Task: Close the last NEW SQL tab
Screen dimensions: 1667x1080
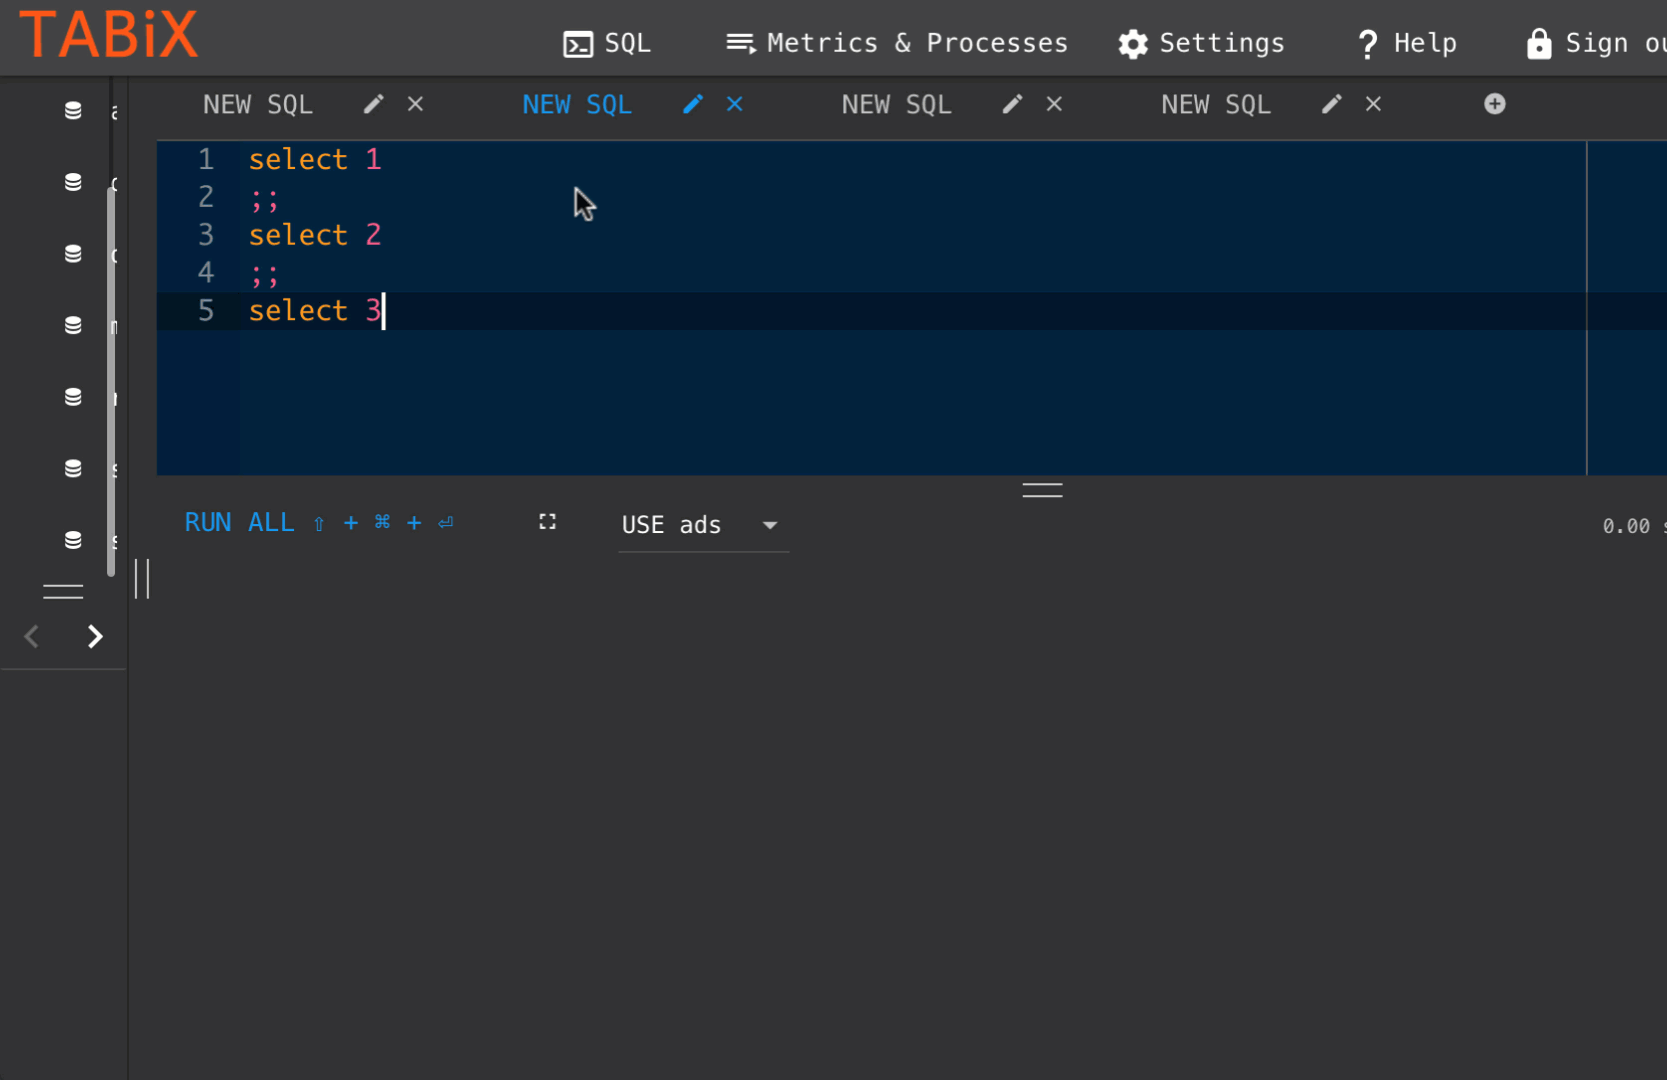Action: click(1373, 103)
